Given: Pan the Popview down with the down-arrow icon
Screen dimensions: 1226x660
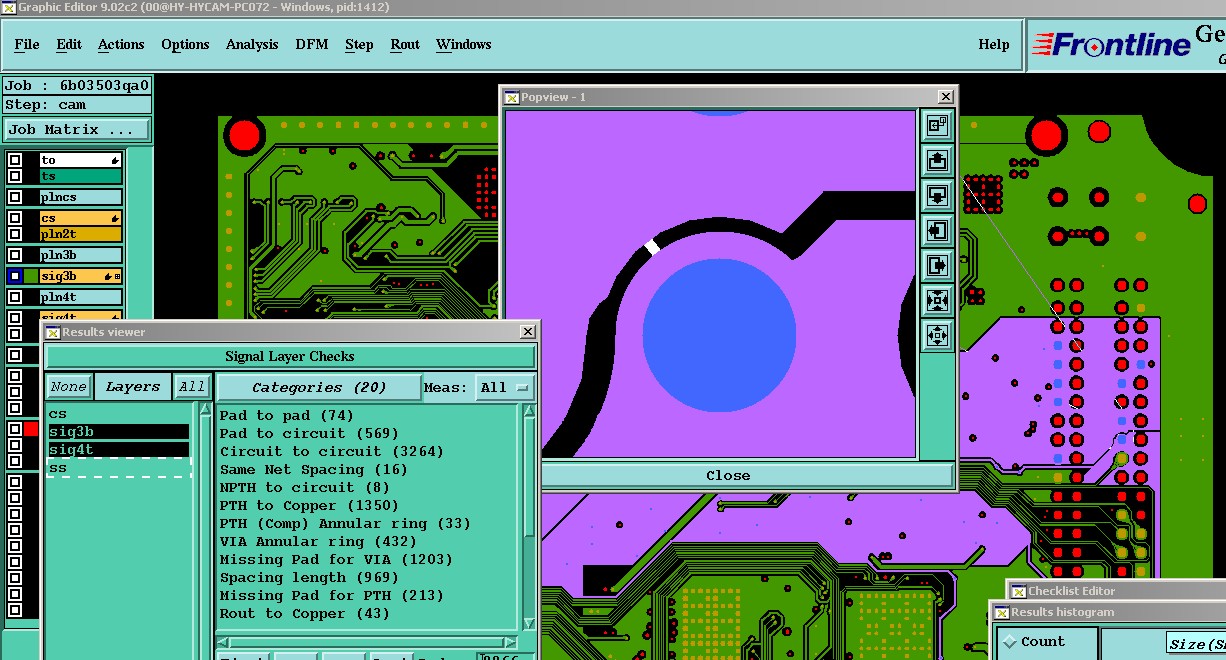Looking at the screenshot, I should point(937,195).
